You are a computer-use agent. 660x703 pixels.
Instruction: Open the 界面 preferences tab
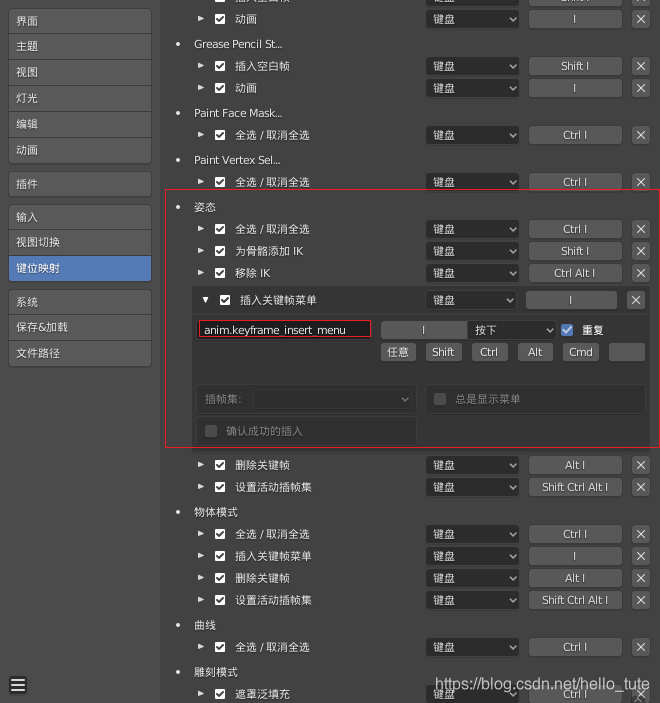pyautogui.click(x=80, y=21)
